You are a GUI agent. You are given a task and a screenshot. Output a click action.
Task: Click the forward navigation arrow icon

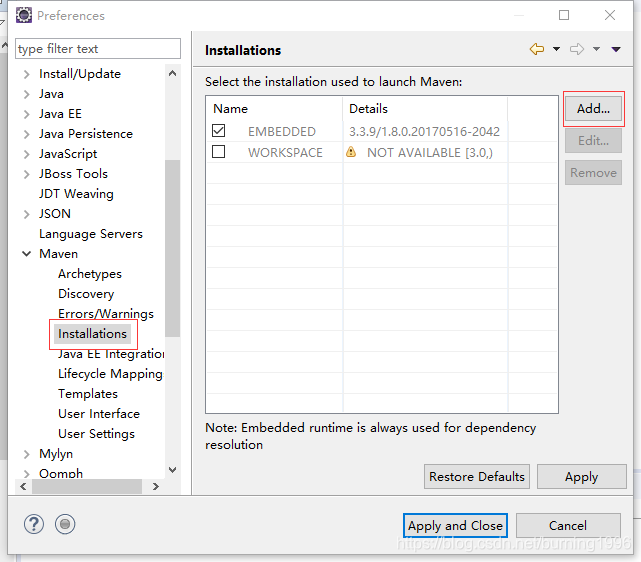(x=577, y=49)
